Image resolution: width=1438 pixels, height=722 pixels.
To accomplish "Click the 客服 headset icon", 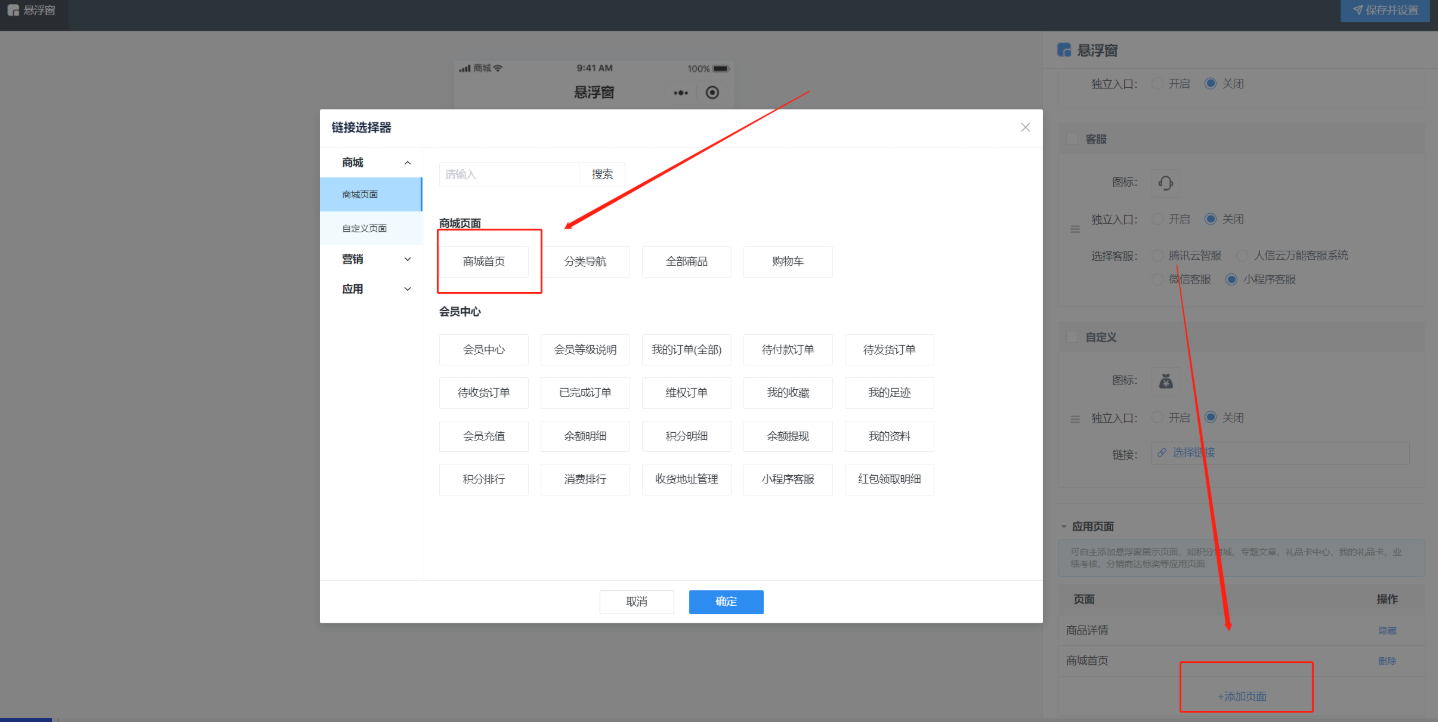I will [x=1165, y=183].
